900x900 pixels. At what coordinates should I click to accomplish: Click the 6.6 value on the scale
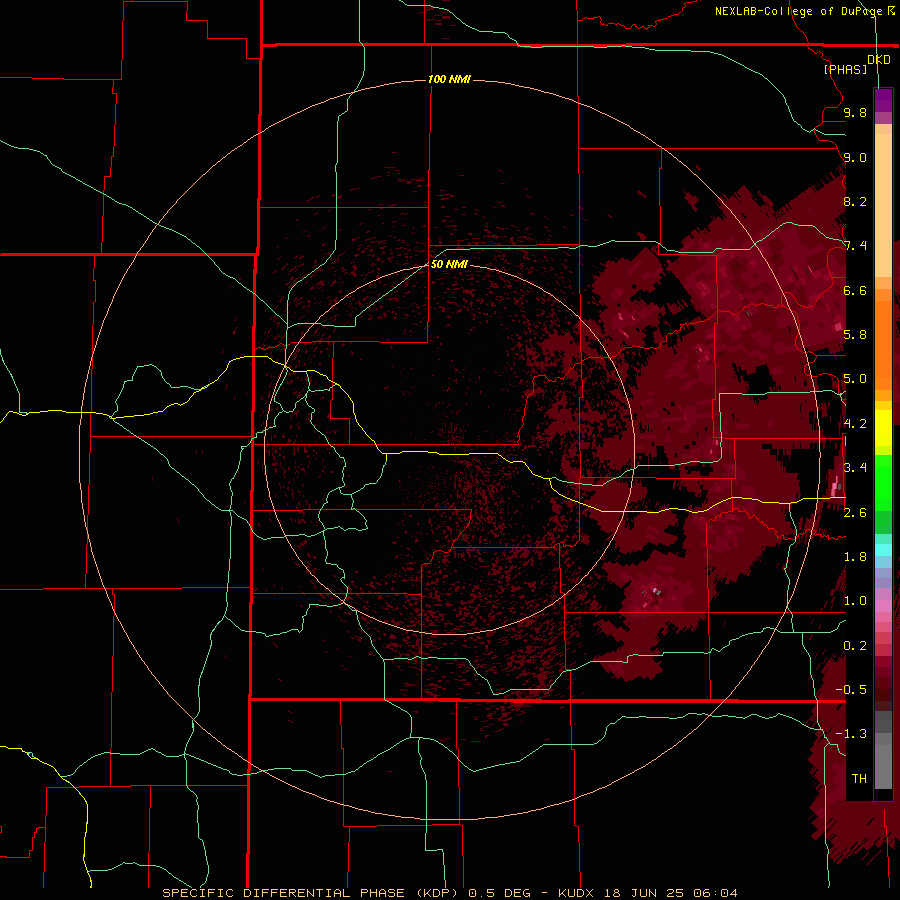pyautogui.click(x=855, y=290)
